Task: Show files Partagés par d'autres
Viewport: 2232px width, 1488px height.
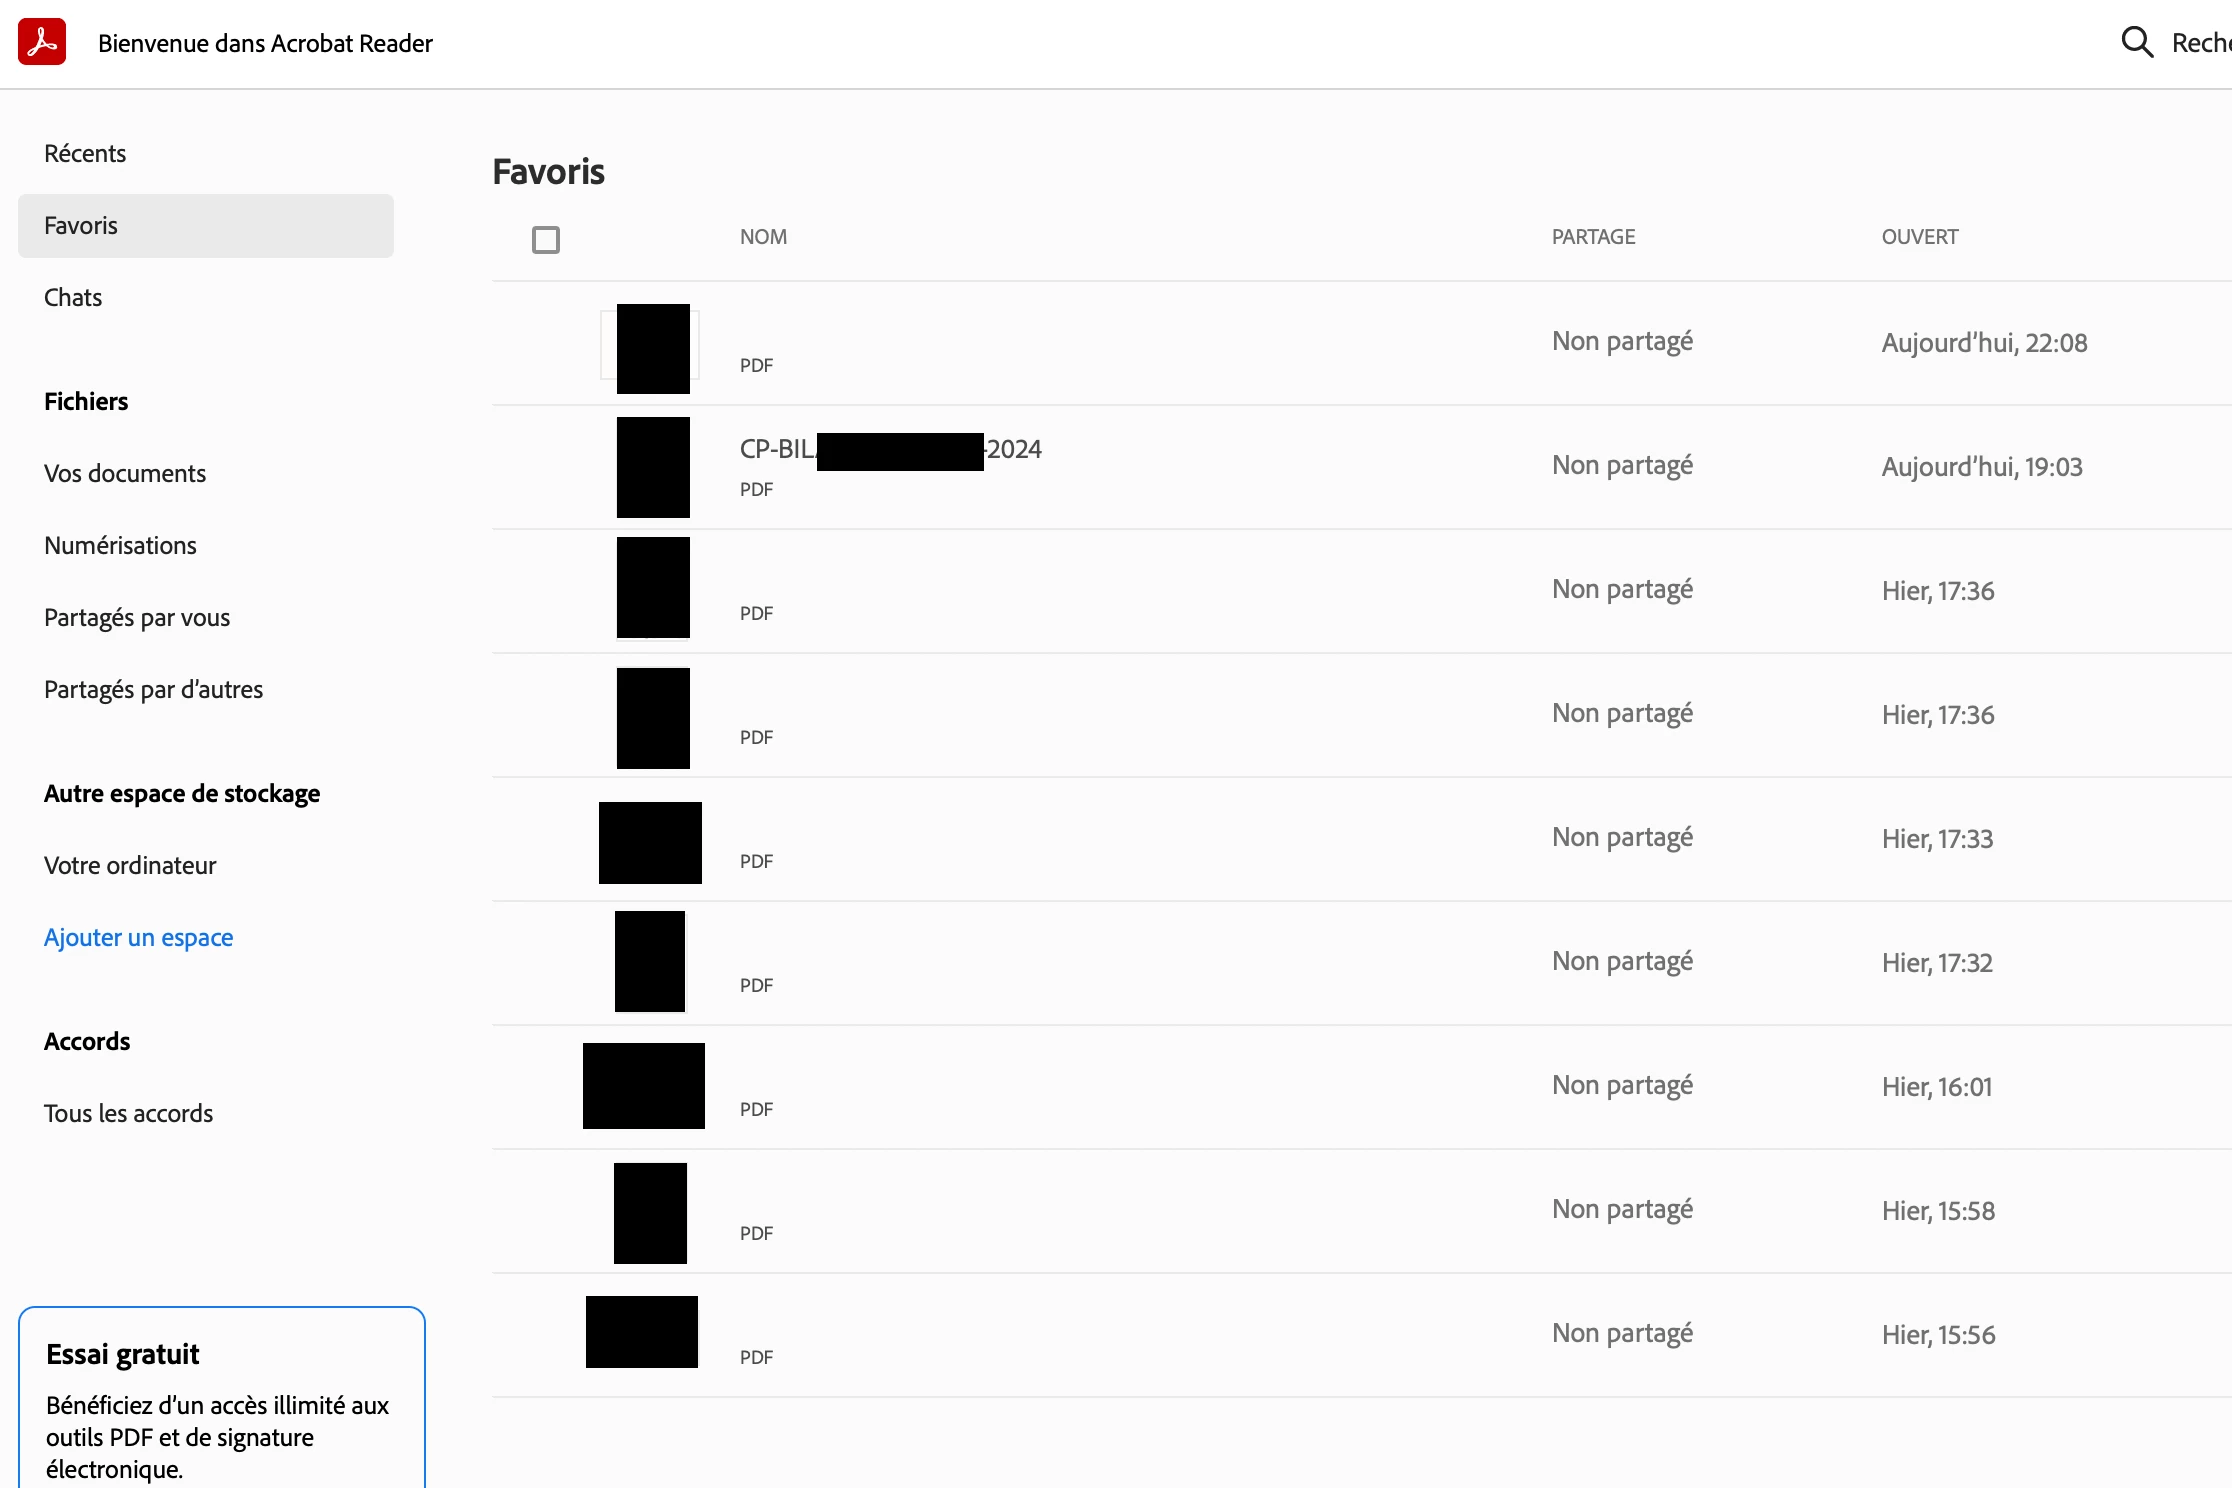Action: (153, 690)
